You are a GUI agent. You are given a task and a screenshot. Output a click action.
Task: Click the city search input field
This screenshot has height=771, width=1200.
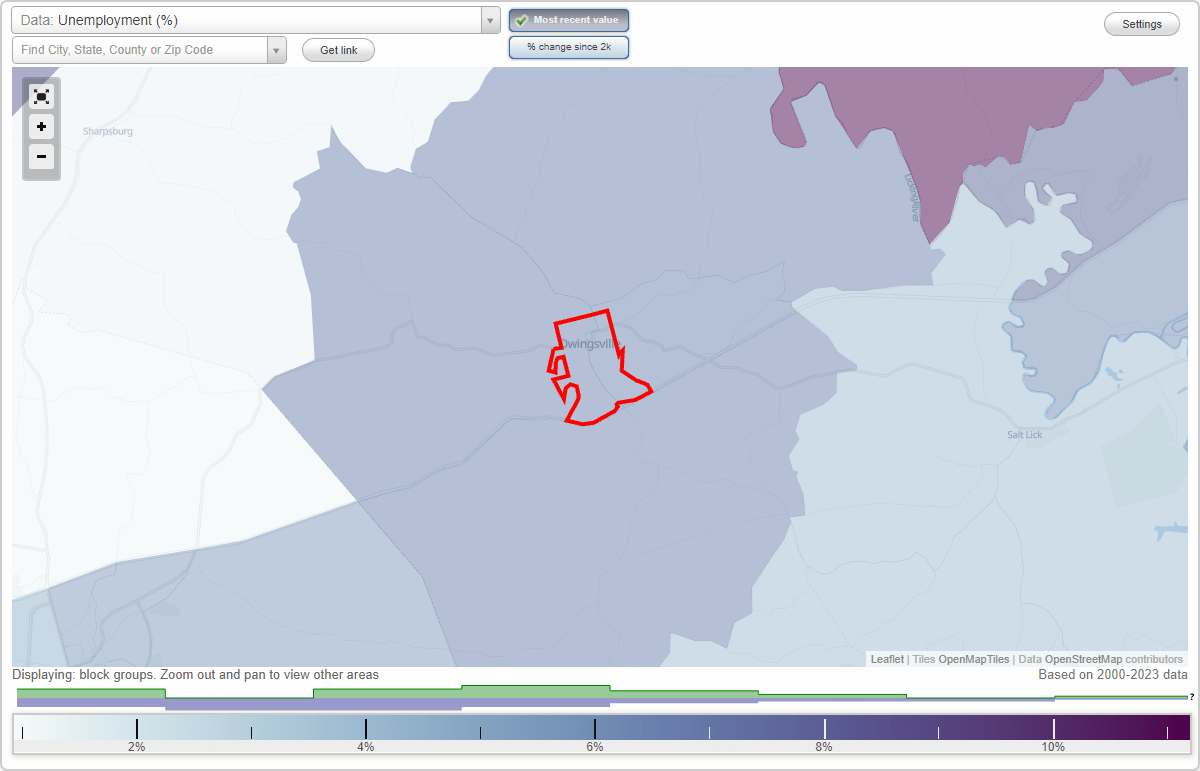(140, 49)
